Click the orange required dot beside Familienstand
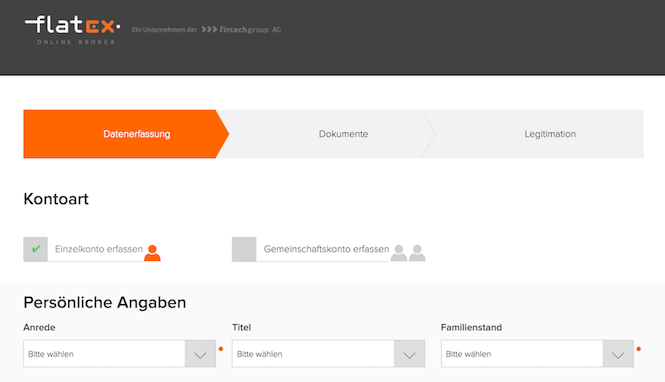This screenshot has height=382, width=665. pyautogui.click(x=639, y=349)
